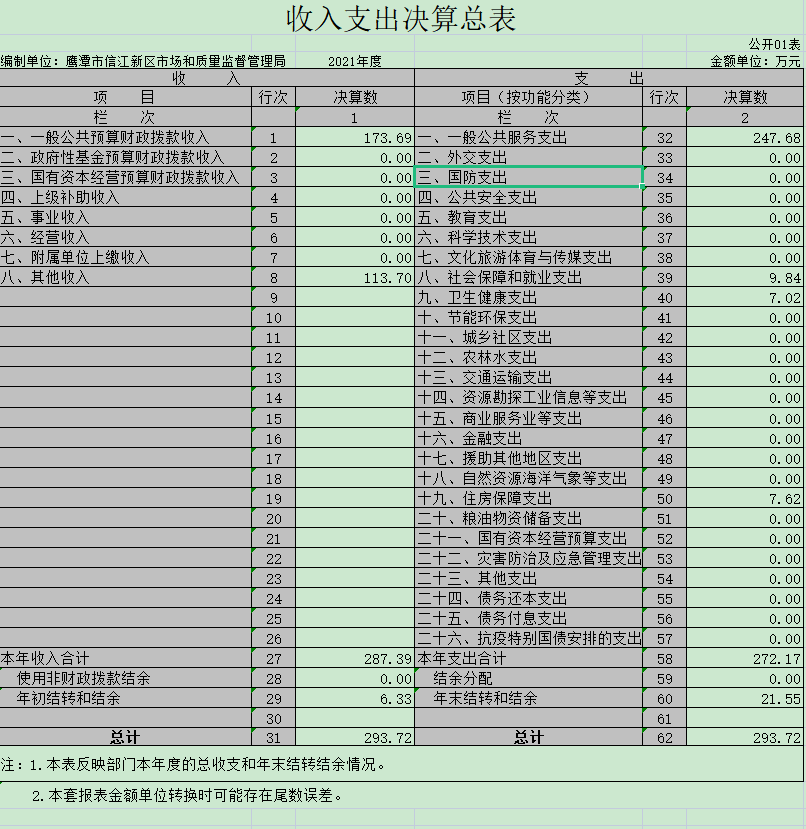The image size is (806, 829).
Task: Click cell 四、上级补助收入
Action: point(125,198)
